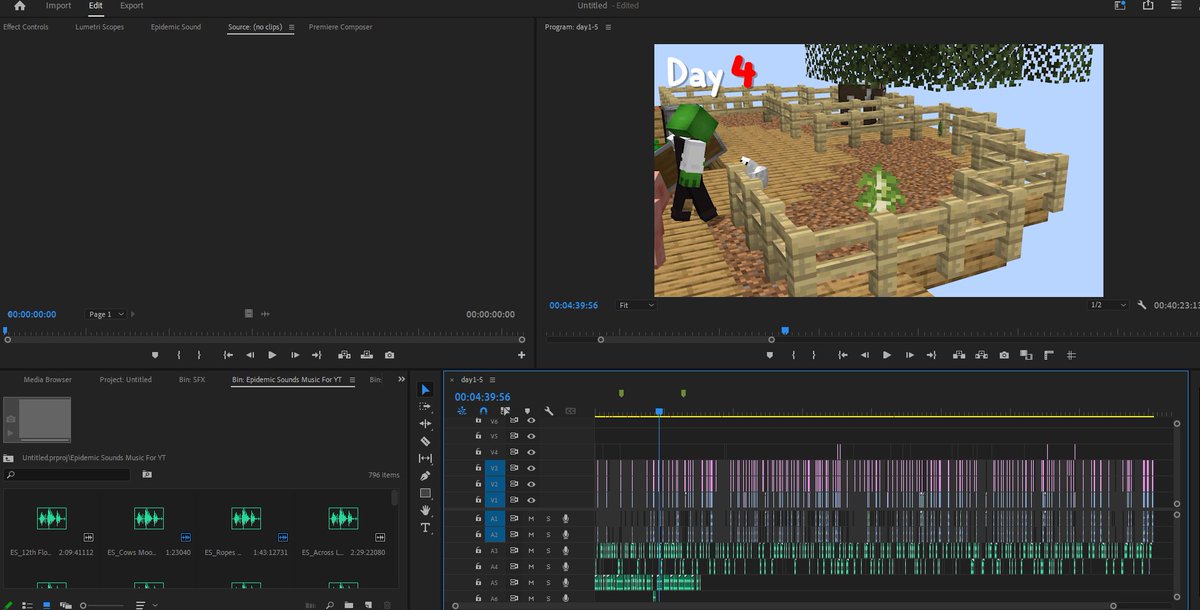1200x610 pixels.
Task: Open Program monitor panel menu
Action: click(x=607, y=27)
